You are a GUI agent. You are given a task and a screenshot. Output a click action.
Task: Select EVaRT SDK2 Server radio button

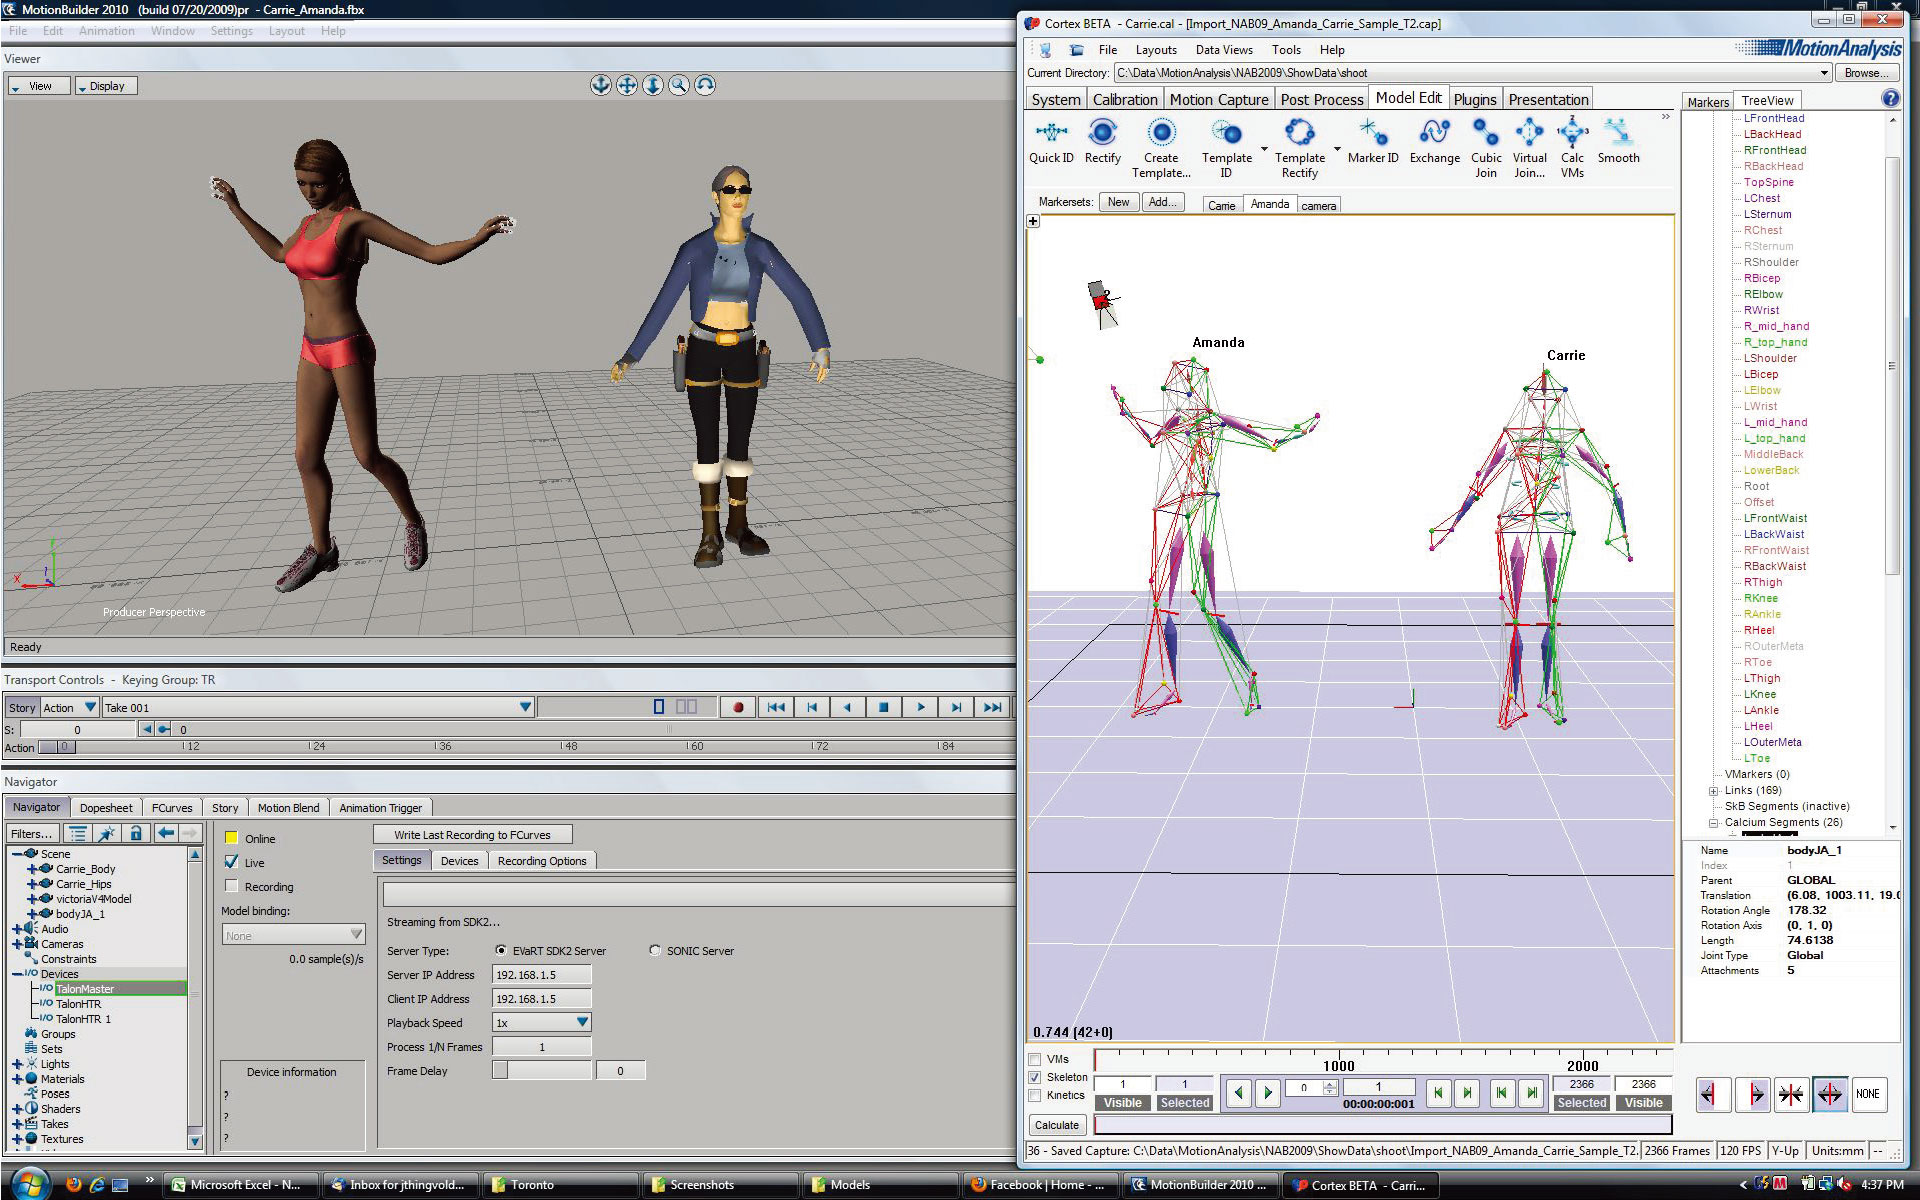click(501, 951)
